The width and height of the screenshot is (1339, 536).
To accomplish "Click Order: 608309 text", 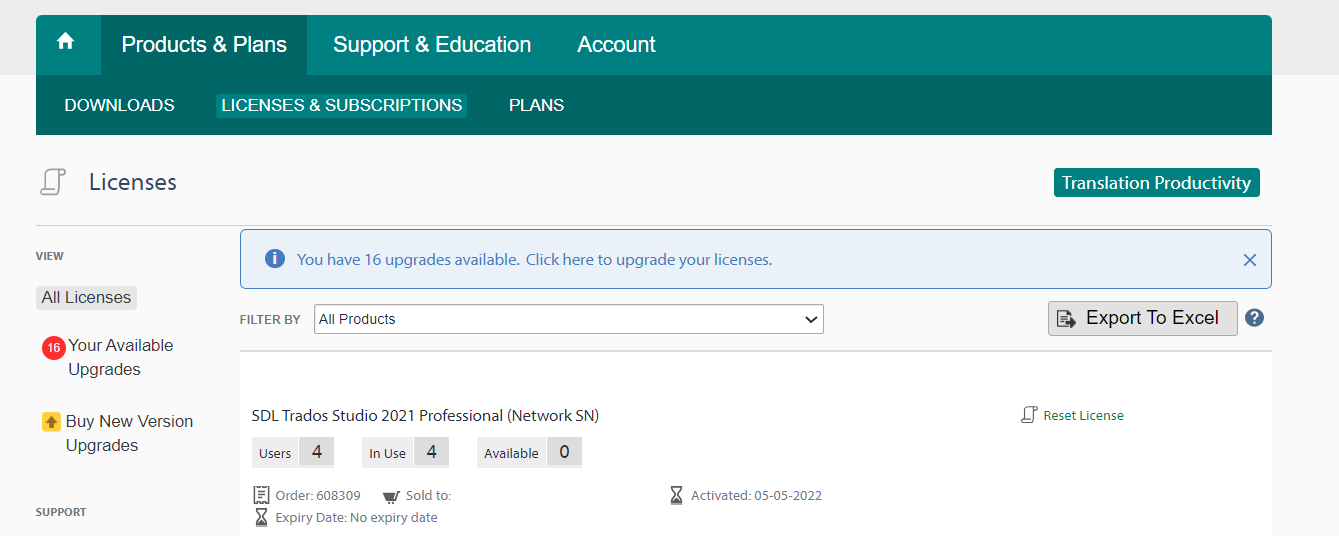I will [318, 495].
